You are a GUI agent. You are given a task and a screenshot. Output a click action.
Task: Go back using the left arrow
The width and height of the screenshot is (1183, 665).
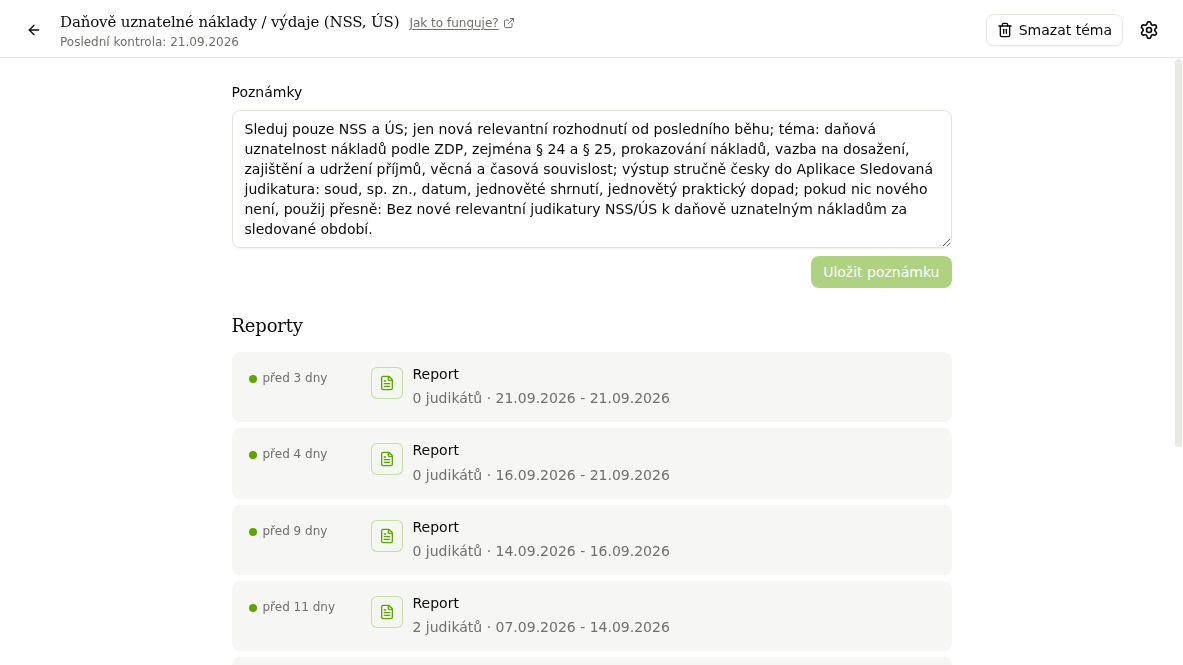click(x=34, y=30)
